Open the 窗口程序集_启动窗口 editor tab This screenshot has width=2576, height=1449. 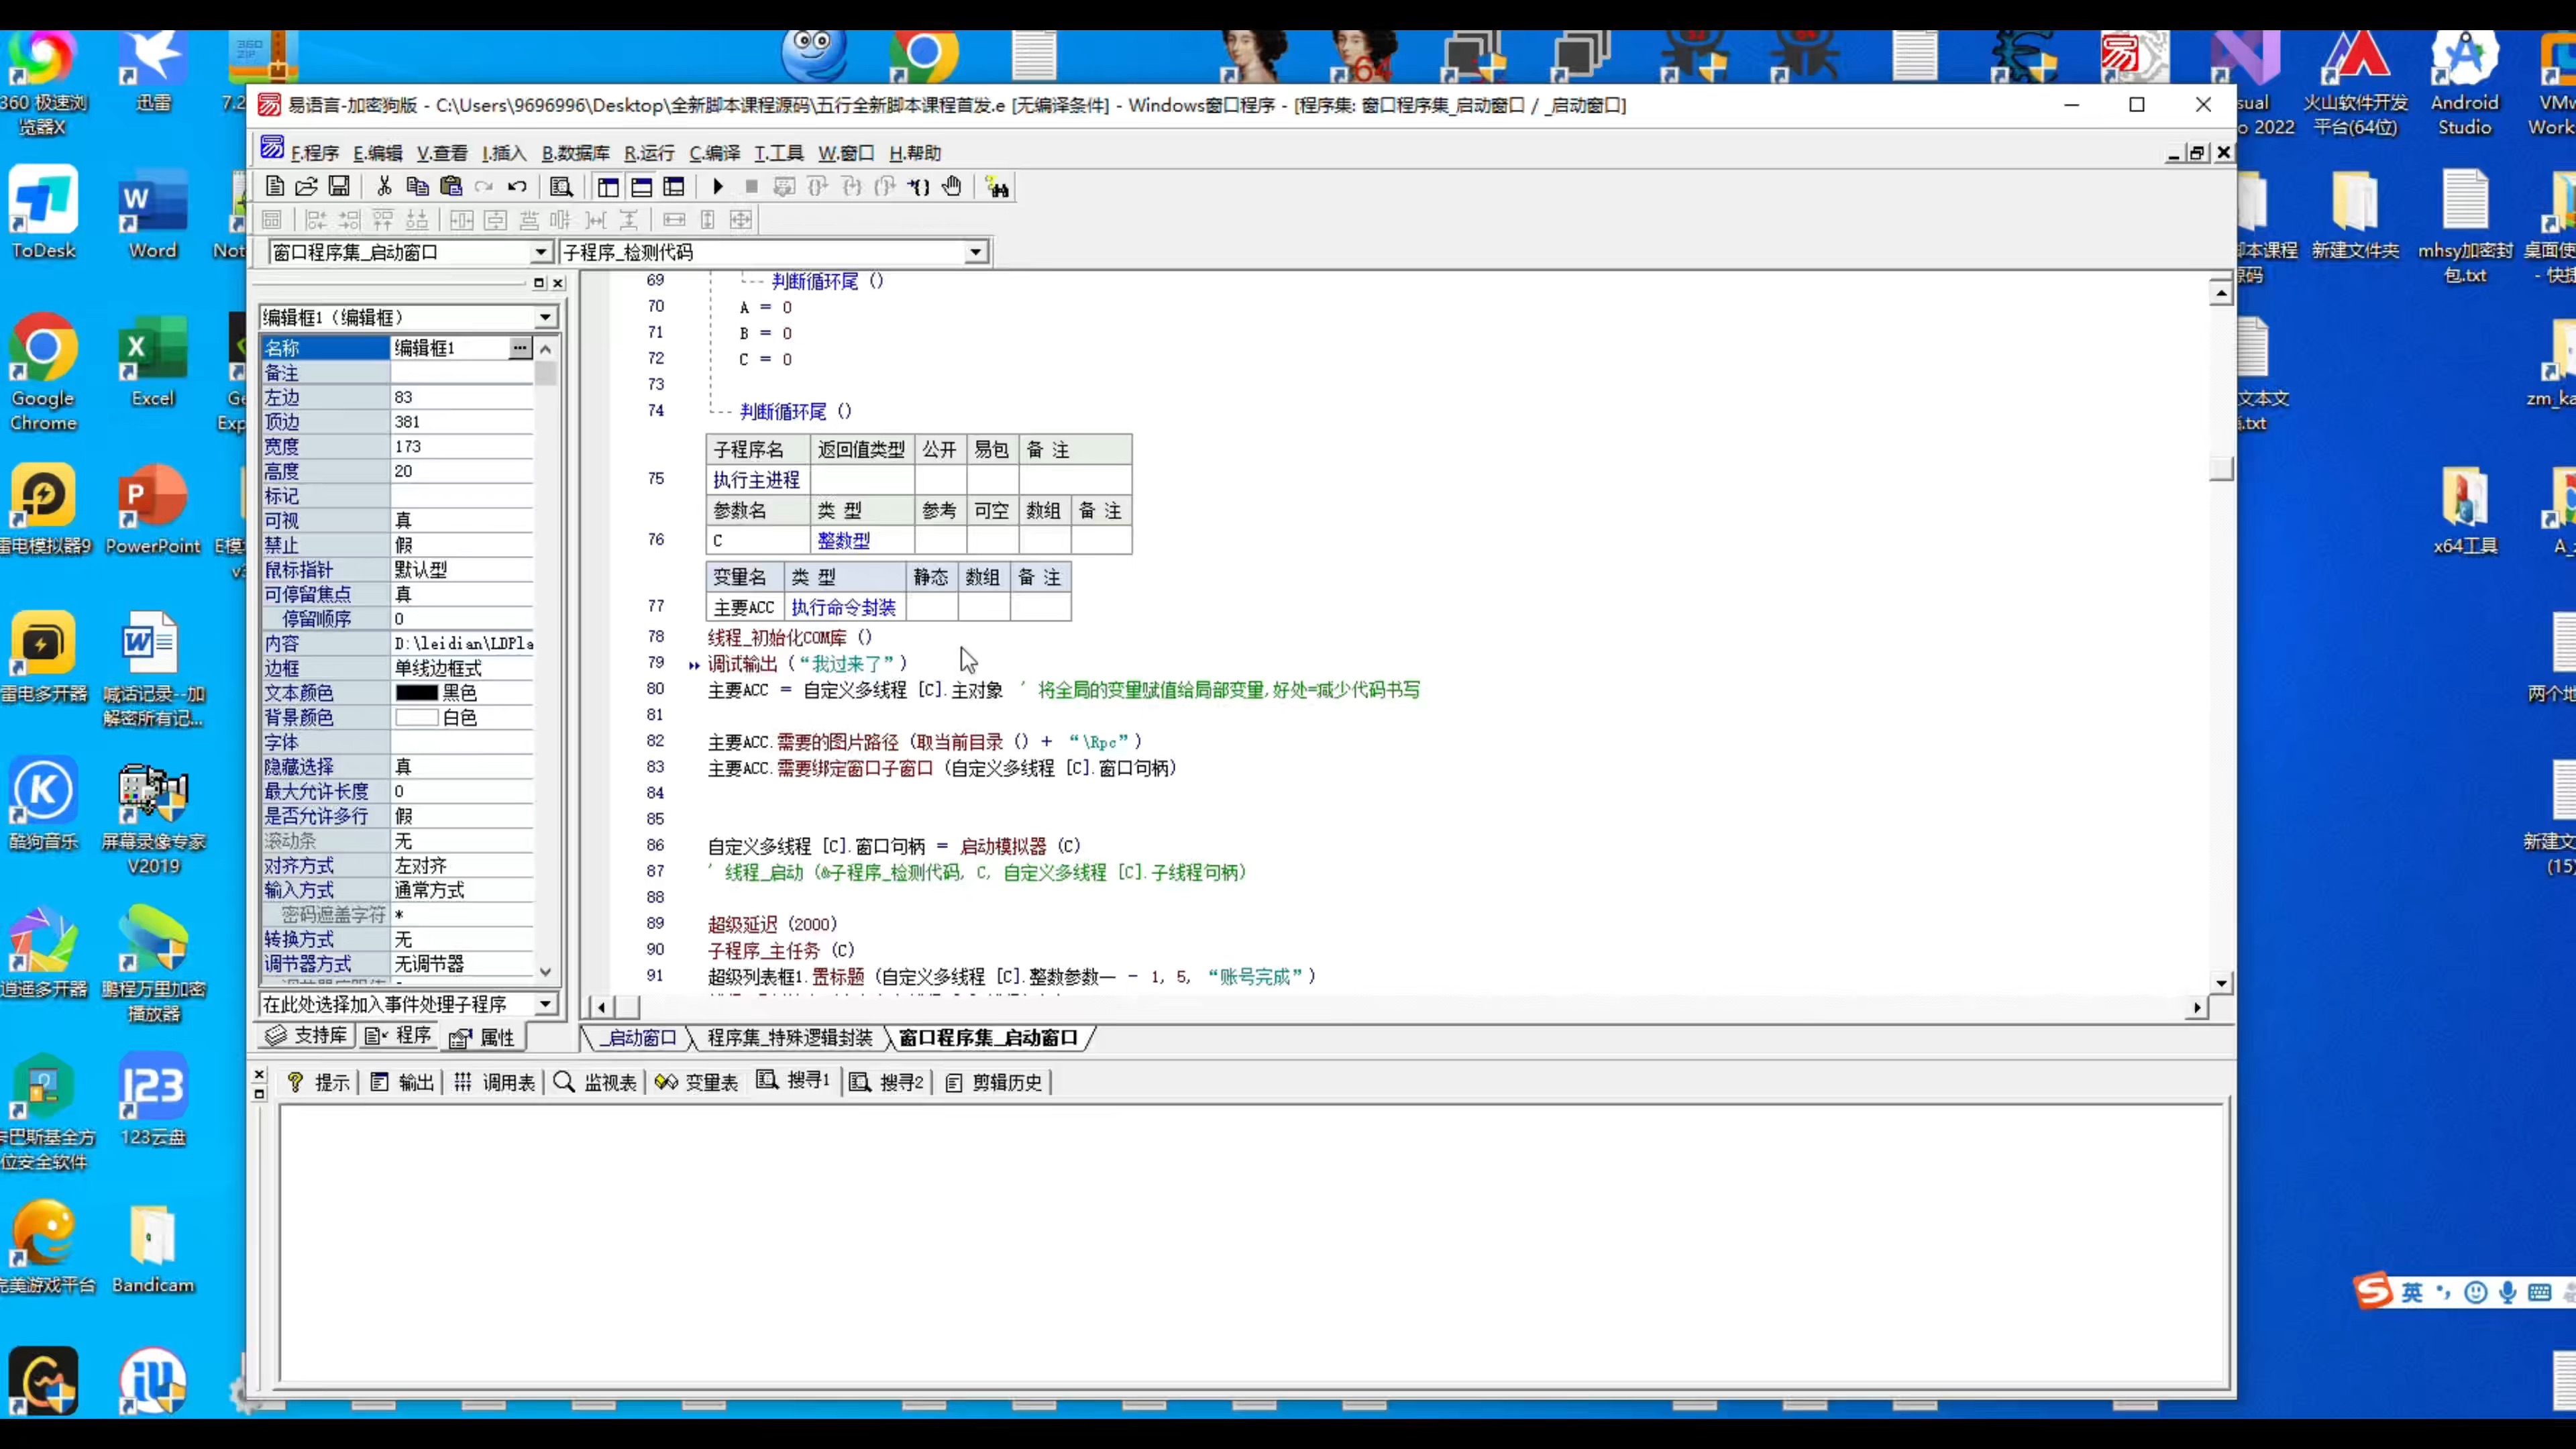click(x=988, y=1037)
